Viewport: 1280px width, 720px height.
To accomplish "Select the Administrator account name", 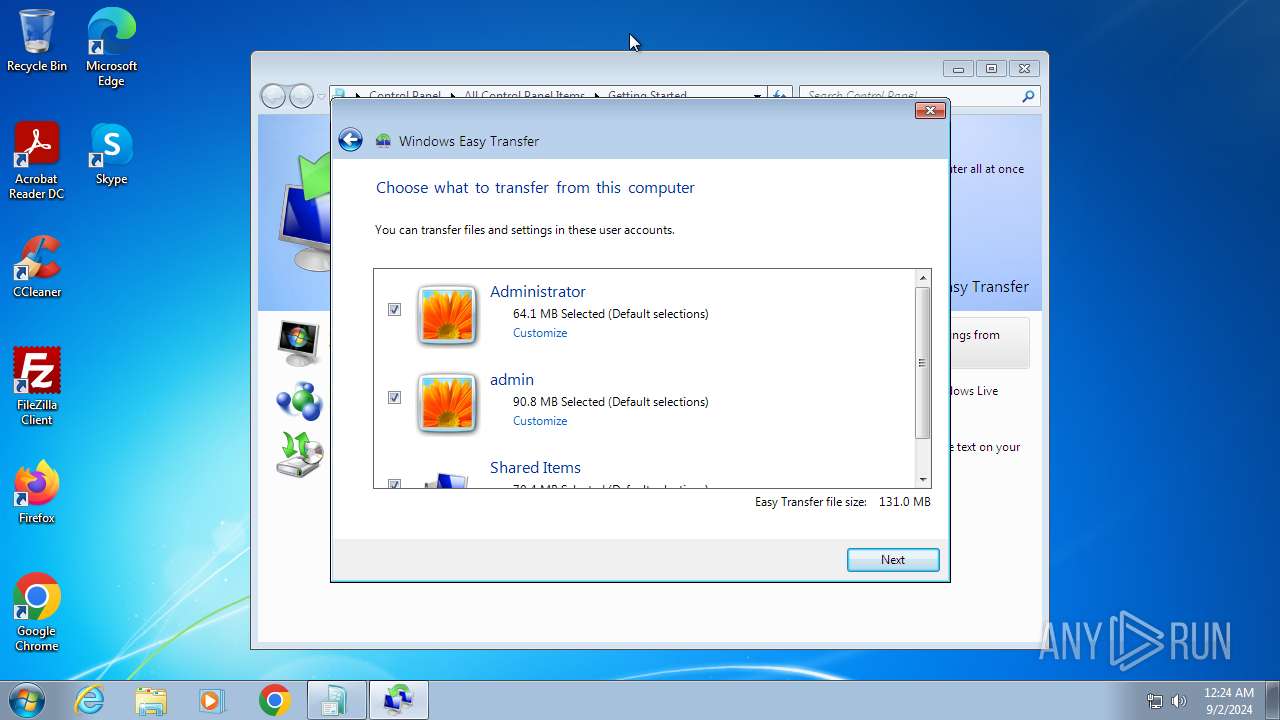I will pyautogui.click(x=538, y=291).
